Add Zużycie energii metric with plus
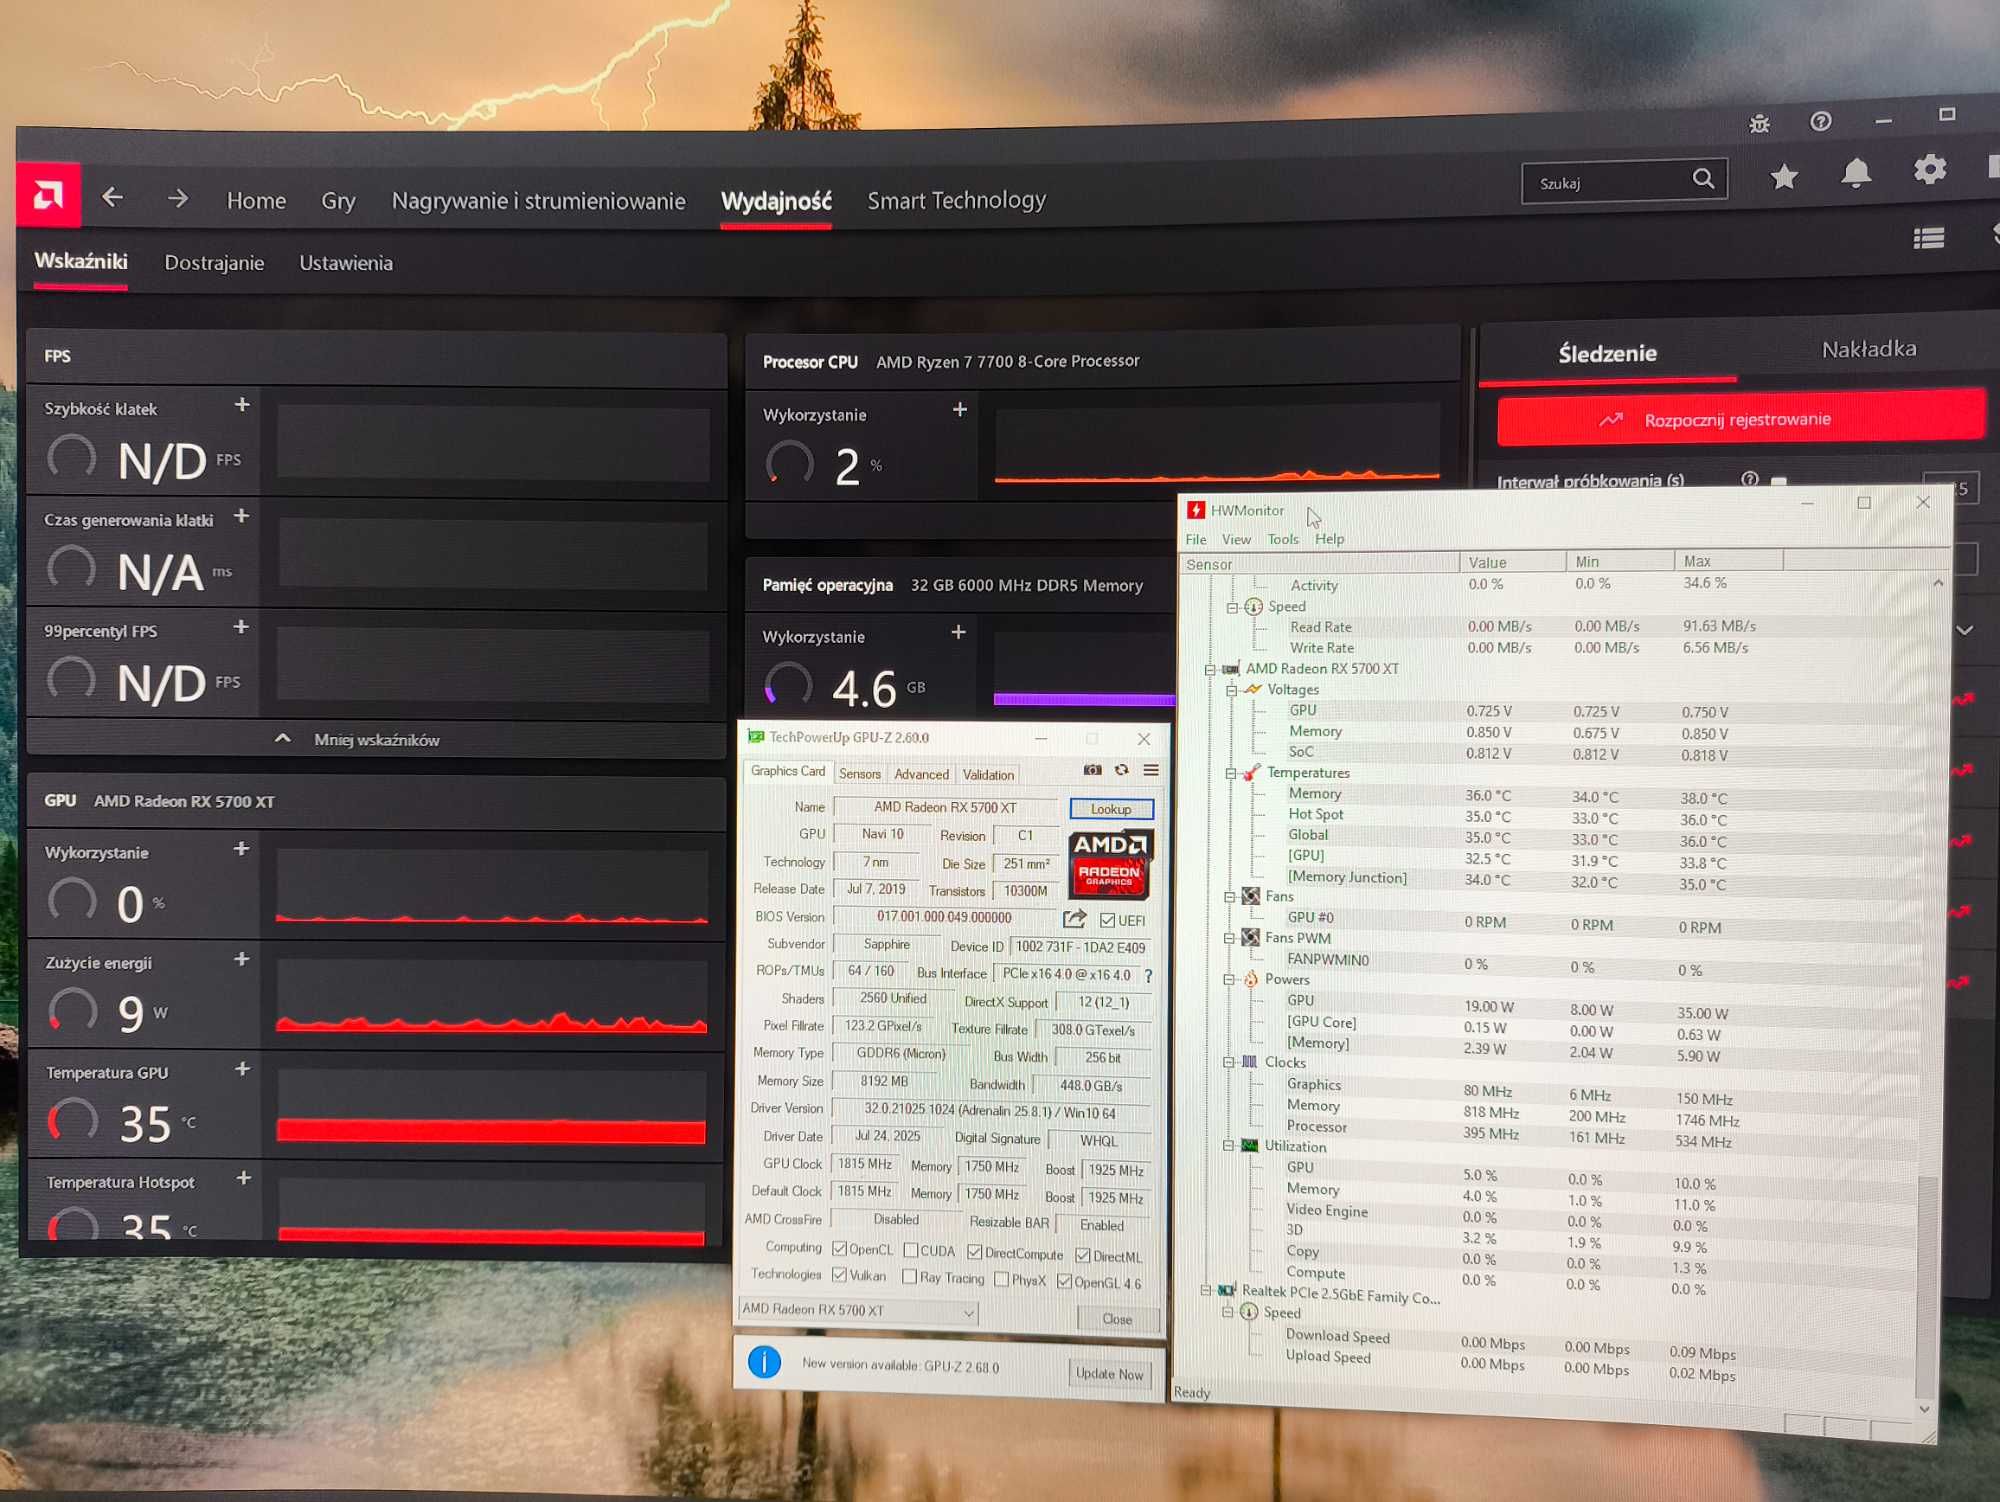Screen dimensions: 2000x1502 [242, 959]
